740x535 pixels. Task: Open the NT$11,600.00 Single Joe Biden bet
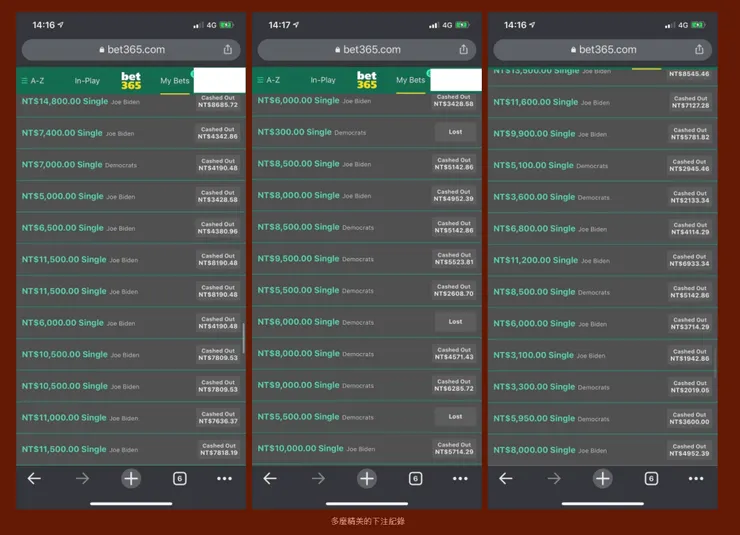click(603, 102)
